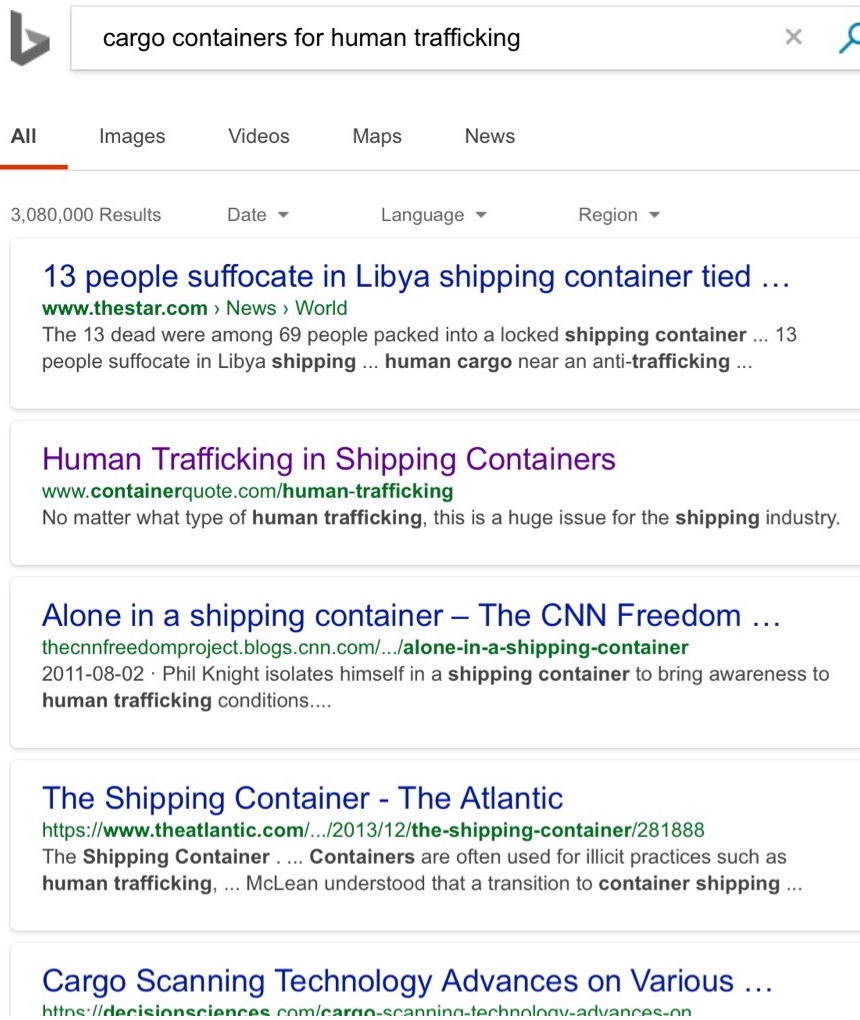
Task: Open 'The Shipping Container - The Atlantic' link
Action: tap(302, 798)
